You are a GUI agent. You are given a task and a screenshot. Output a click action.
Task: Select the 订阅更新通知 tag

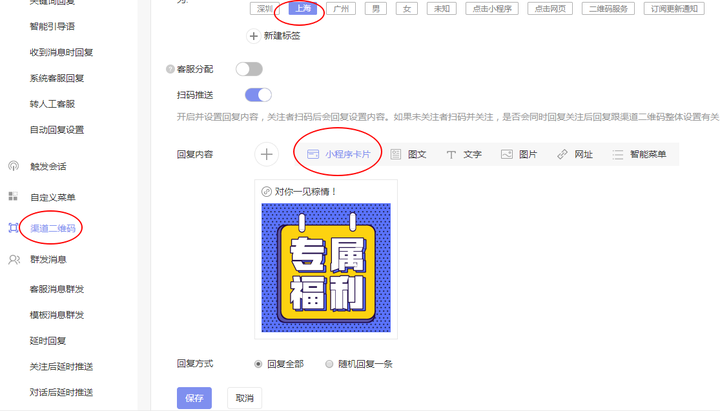click(x=674, y=9)
